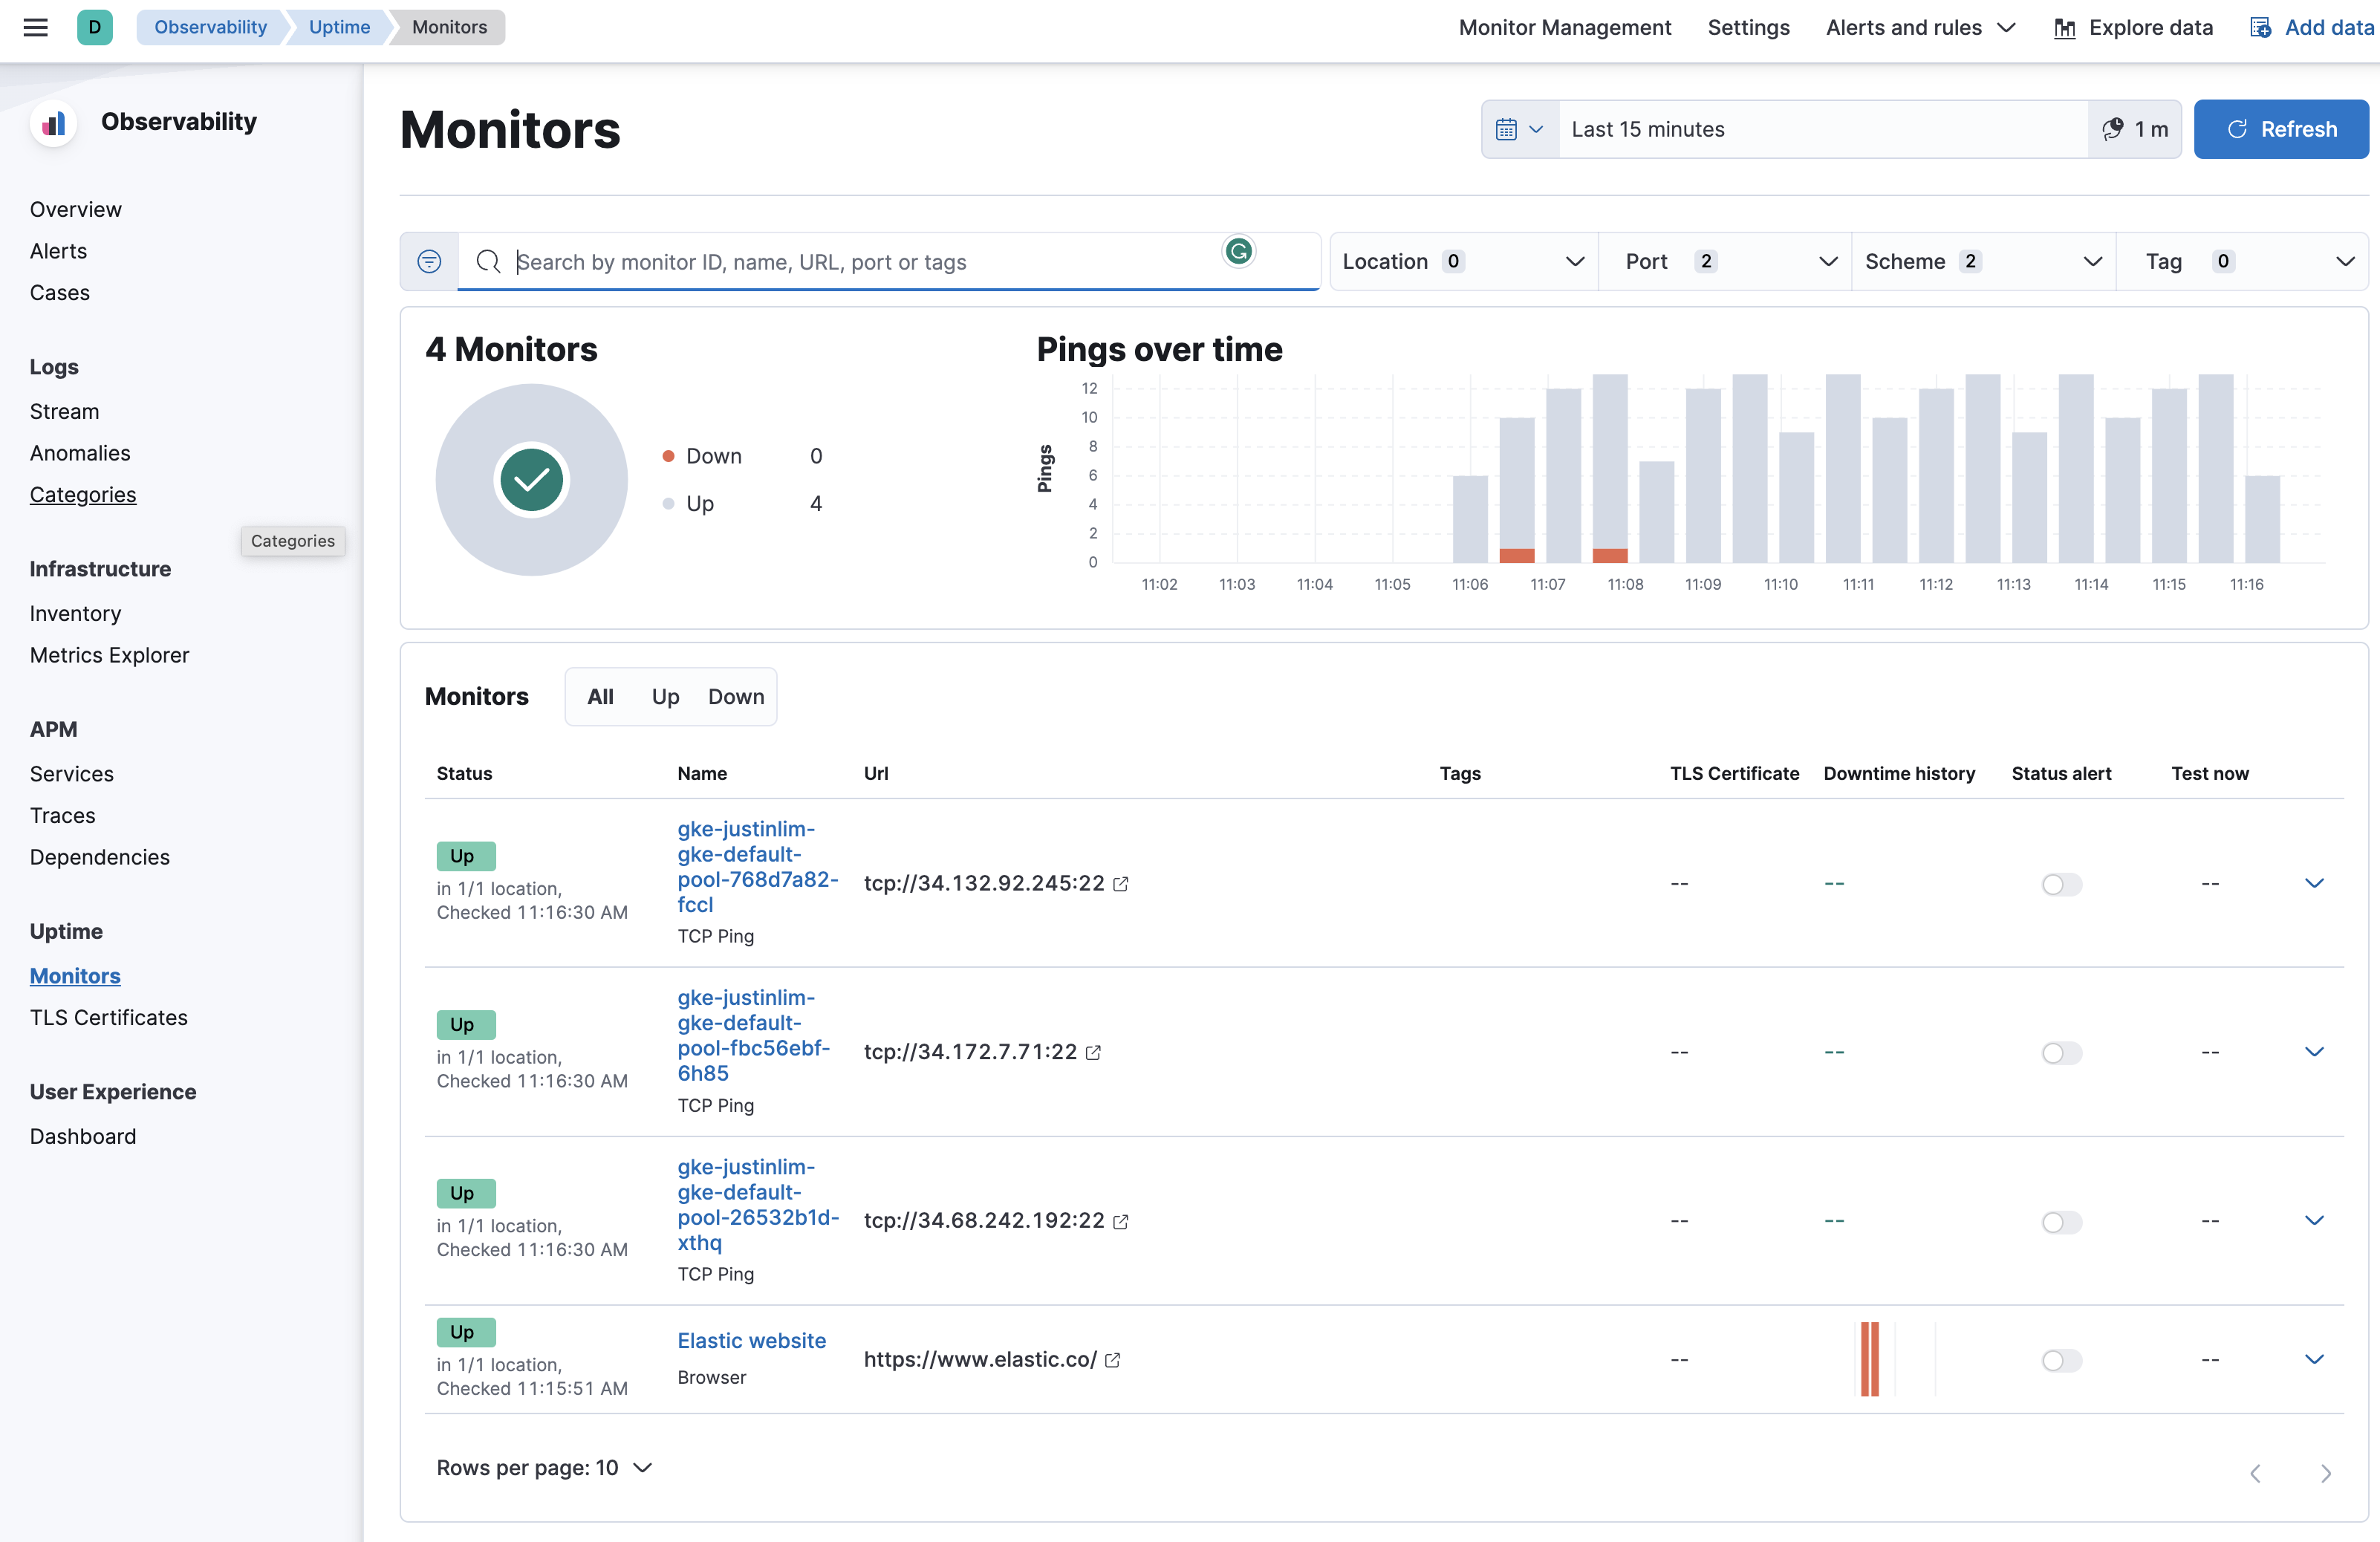This screenshot has width=2380, height=1542.
Task: Go to next page arrow
Action: point(2325,1473)
